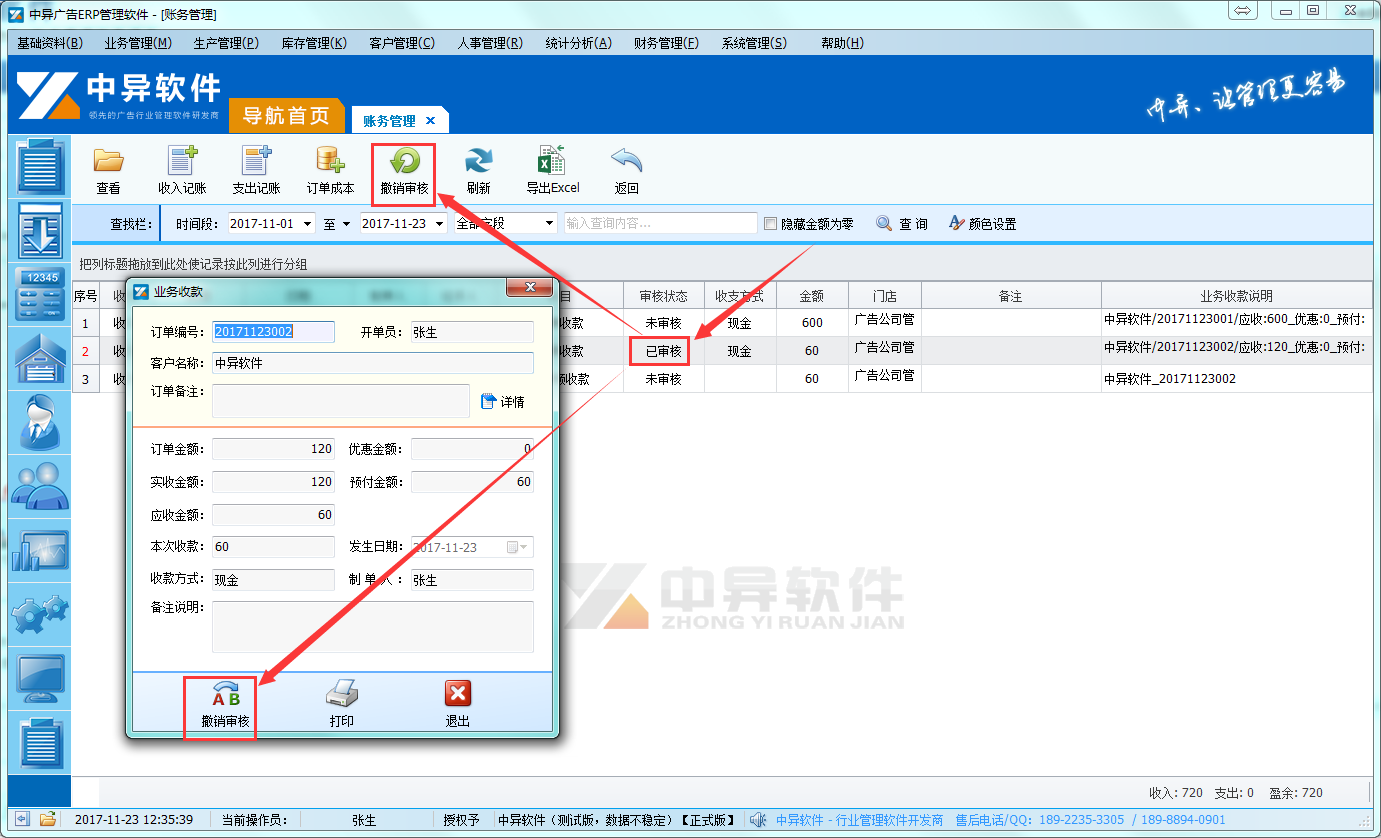Image resolution: width=1381 pixels, height=838 pixels.
Task: Click 撤销审核 in the main toolbar
Action: [x=404, y=172]
